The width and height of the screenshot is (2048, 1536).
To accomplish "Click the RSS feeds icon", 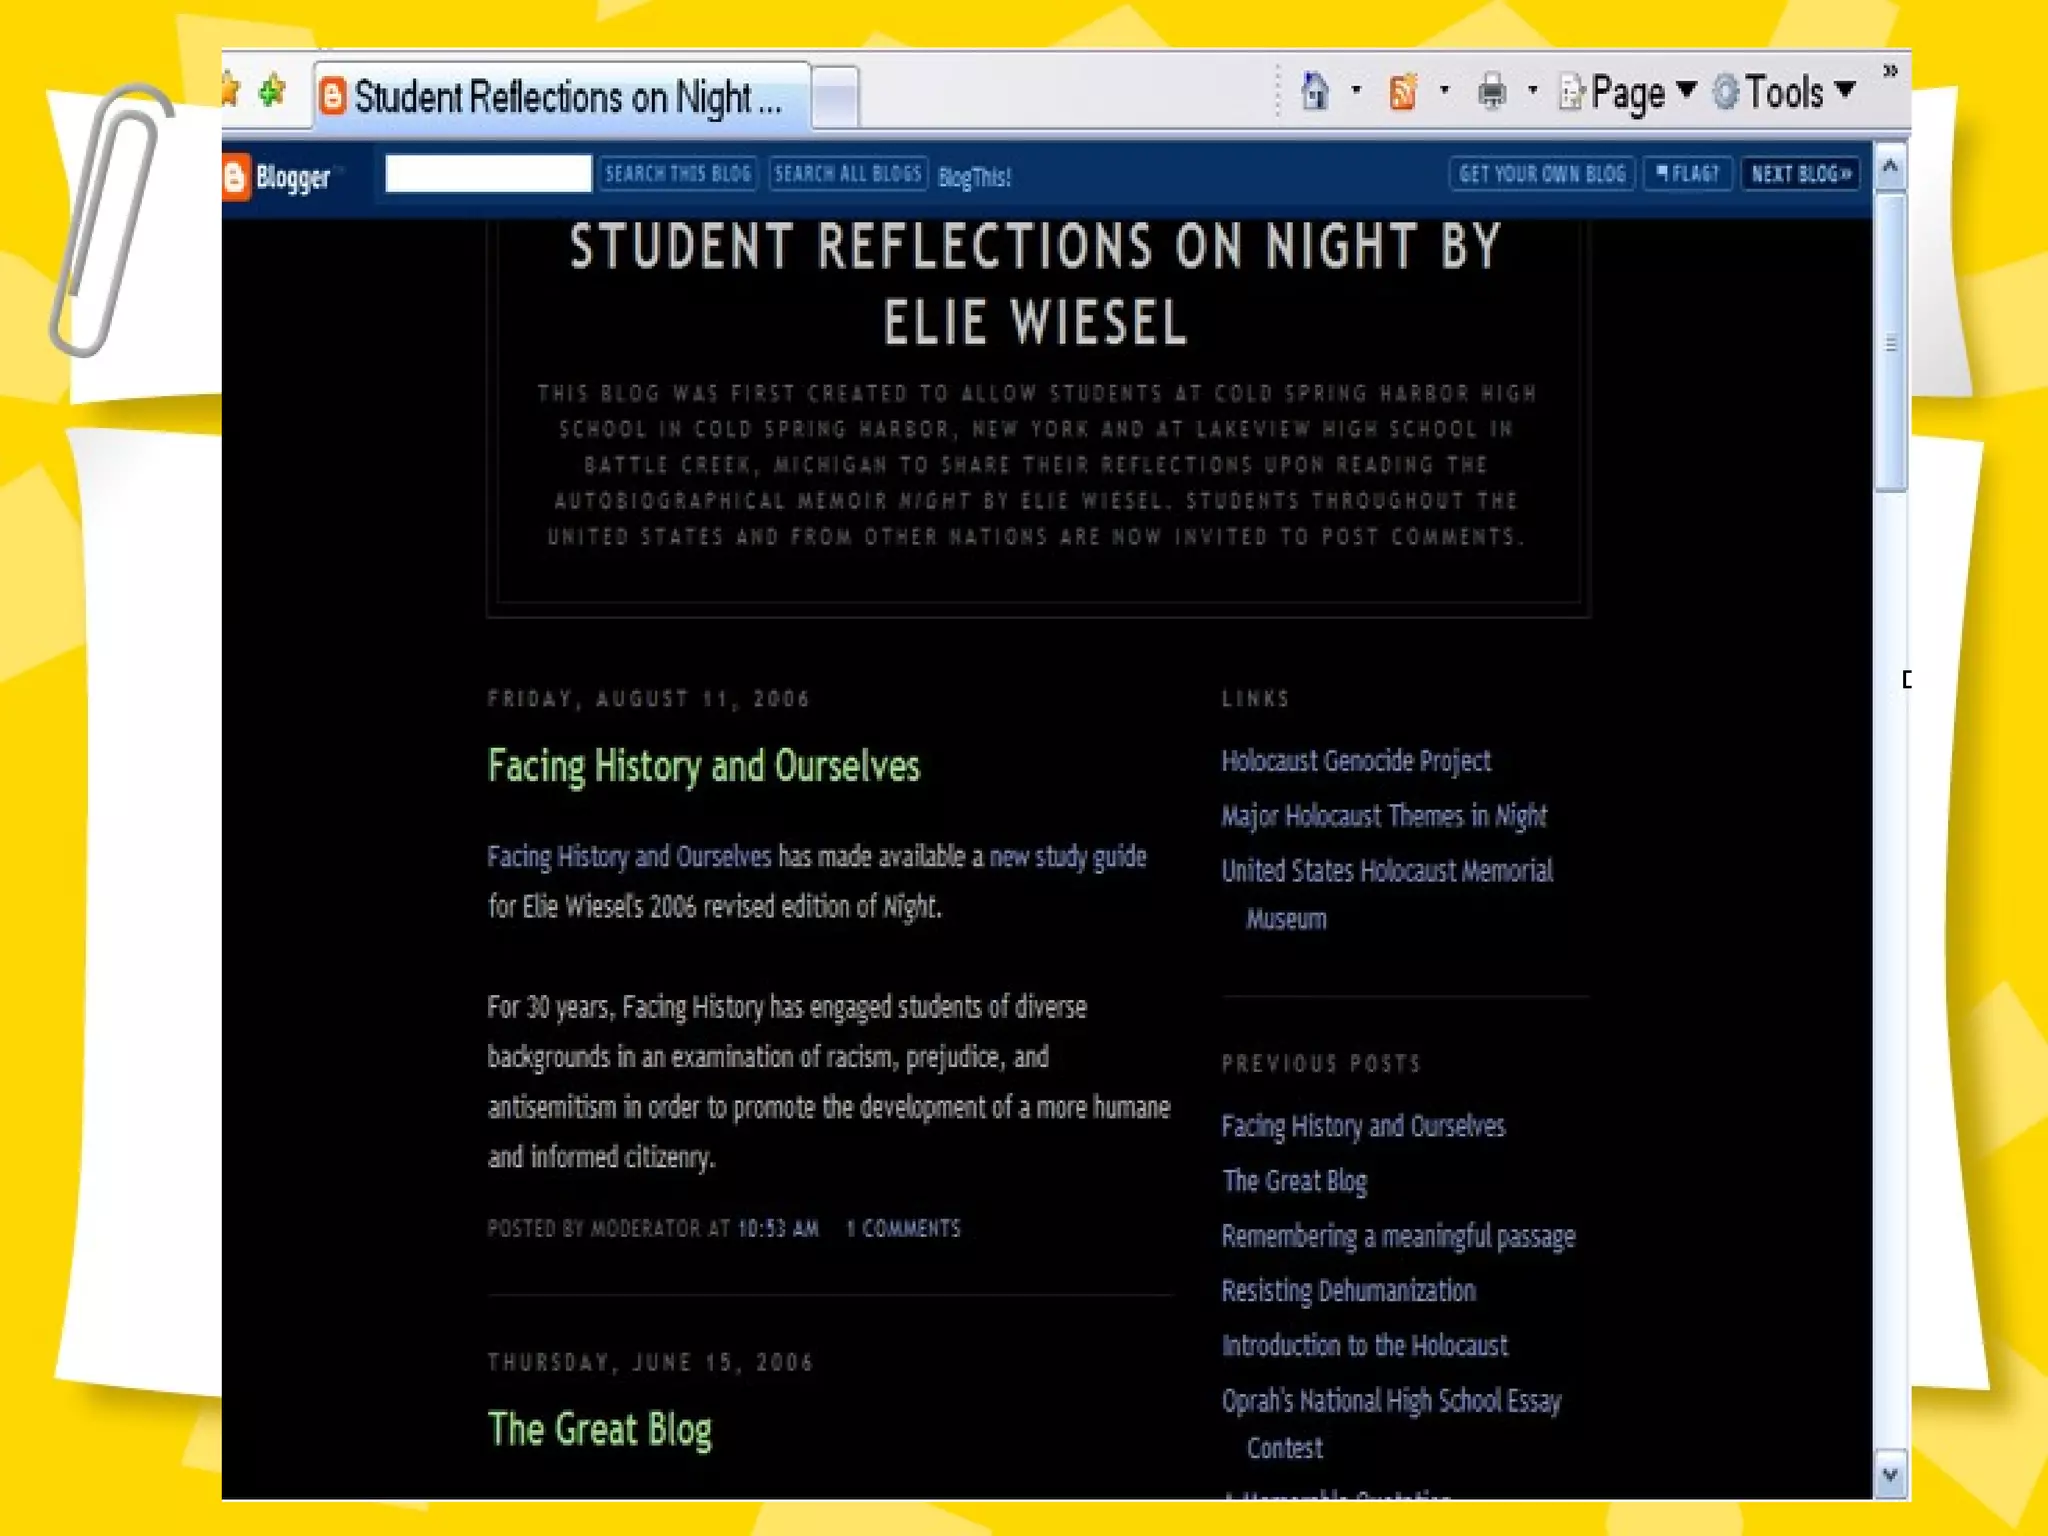I will (1403, 93).
